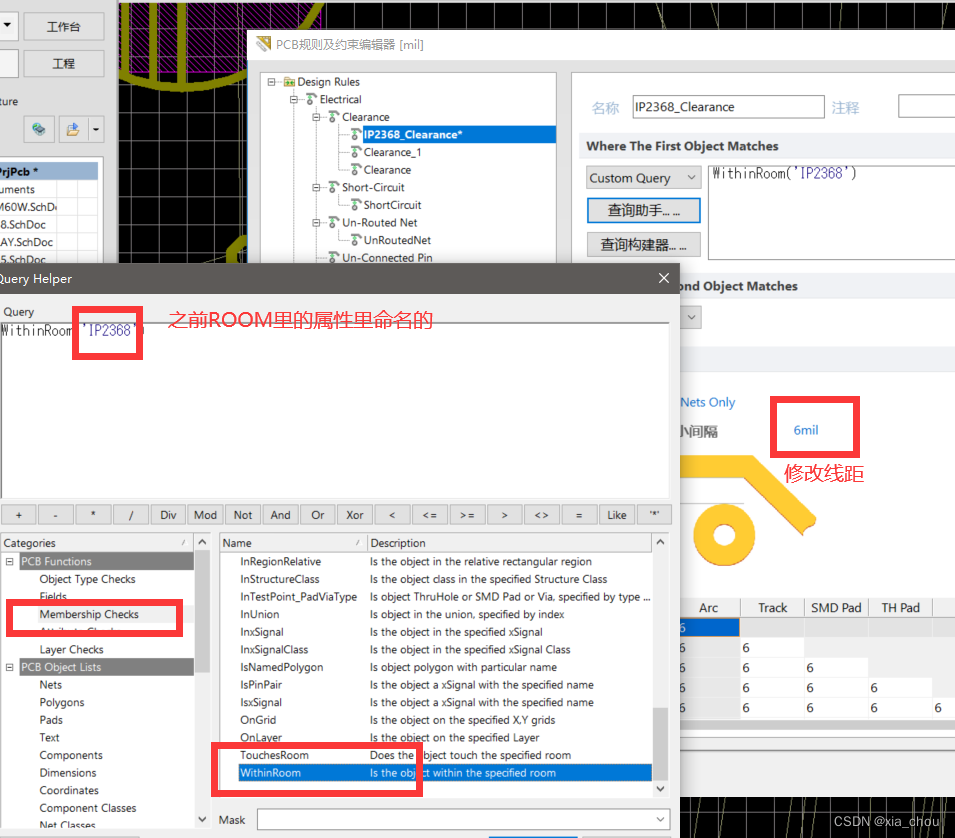Open the second object match dropdown arrow
The image size is (955, 838).
(691, 317)
